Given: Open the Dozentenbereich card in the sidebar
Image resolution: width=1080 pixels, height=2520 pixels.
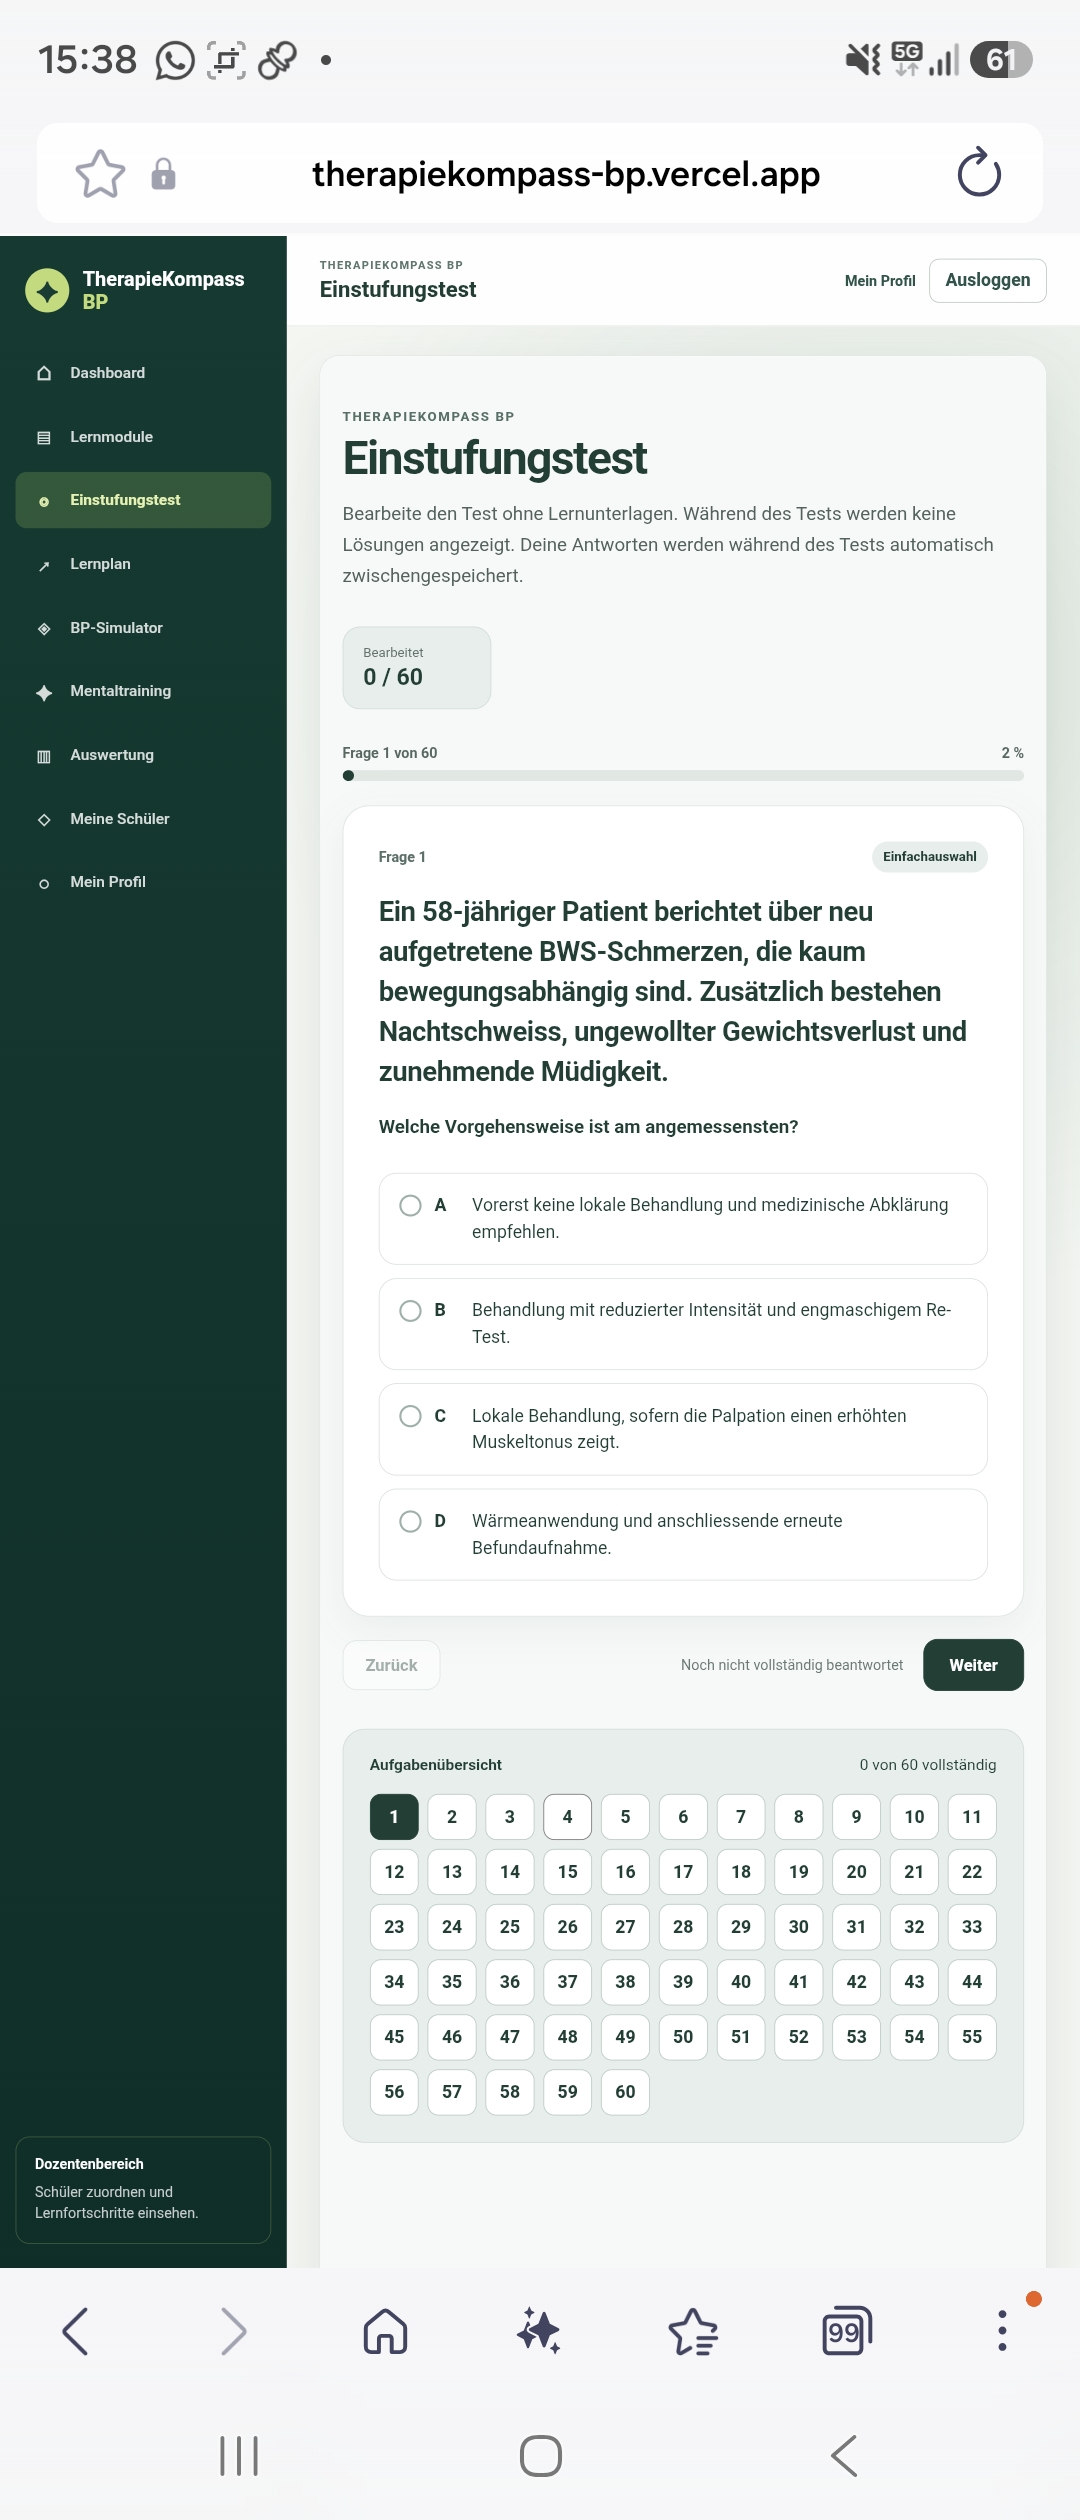Looking at the screenshot, I should 143,2190.
